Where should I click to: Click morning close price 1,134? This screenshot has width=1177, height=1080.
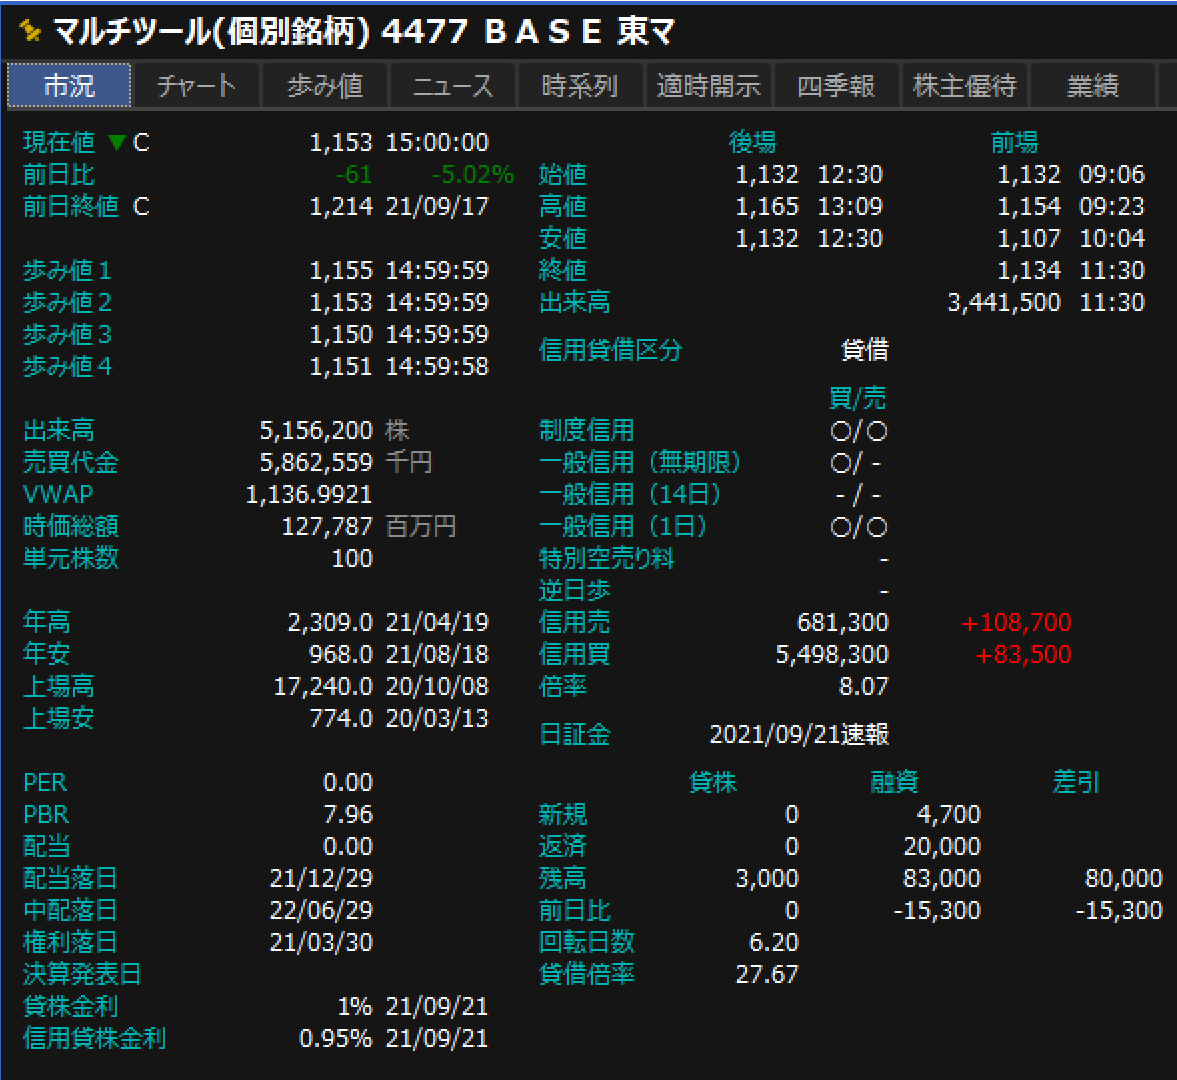(x=1028, y=269)
